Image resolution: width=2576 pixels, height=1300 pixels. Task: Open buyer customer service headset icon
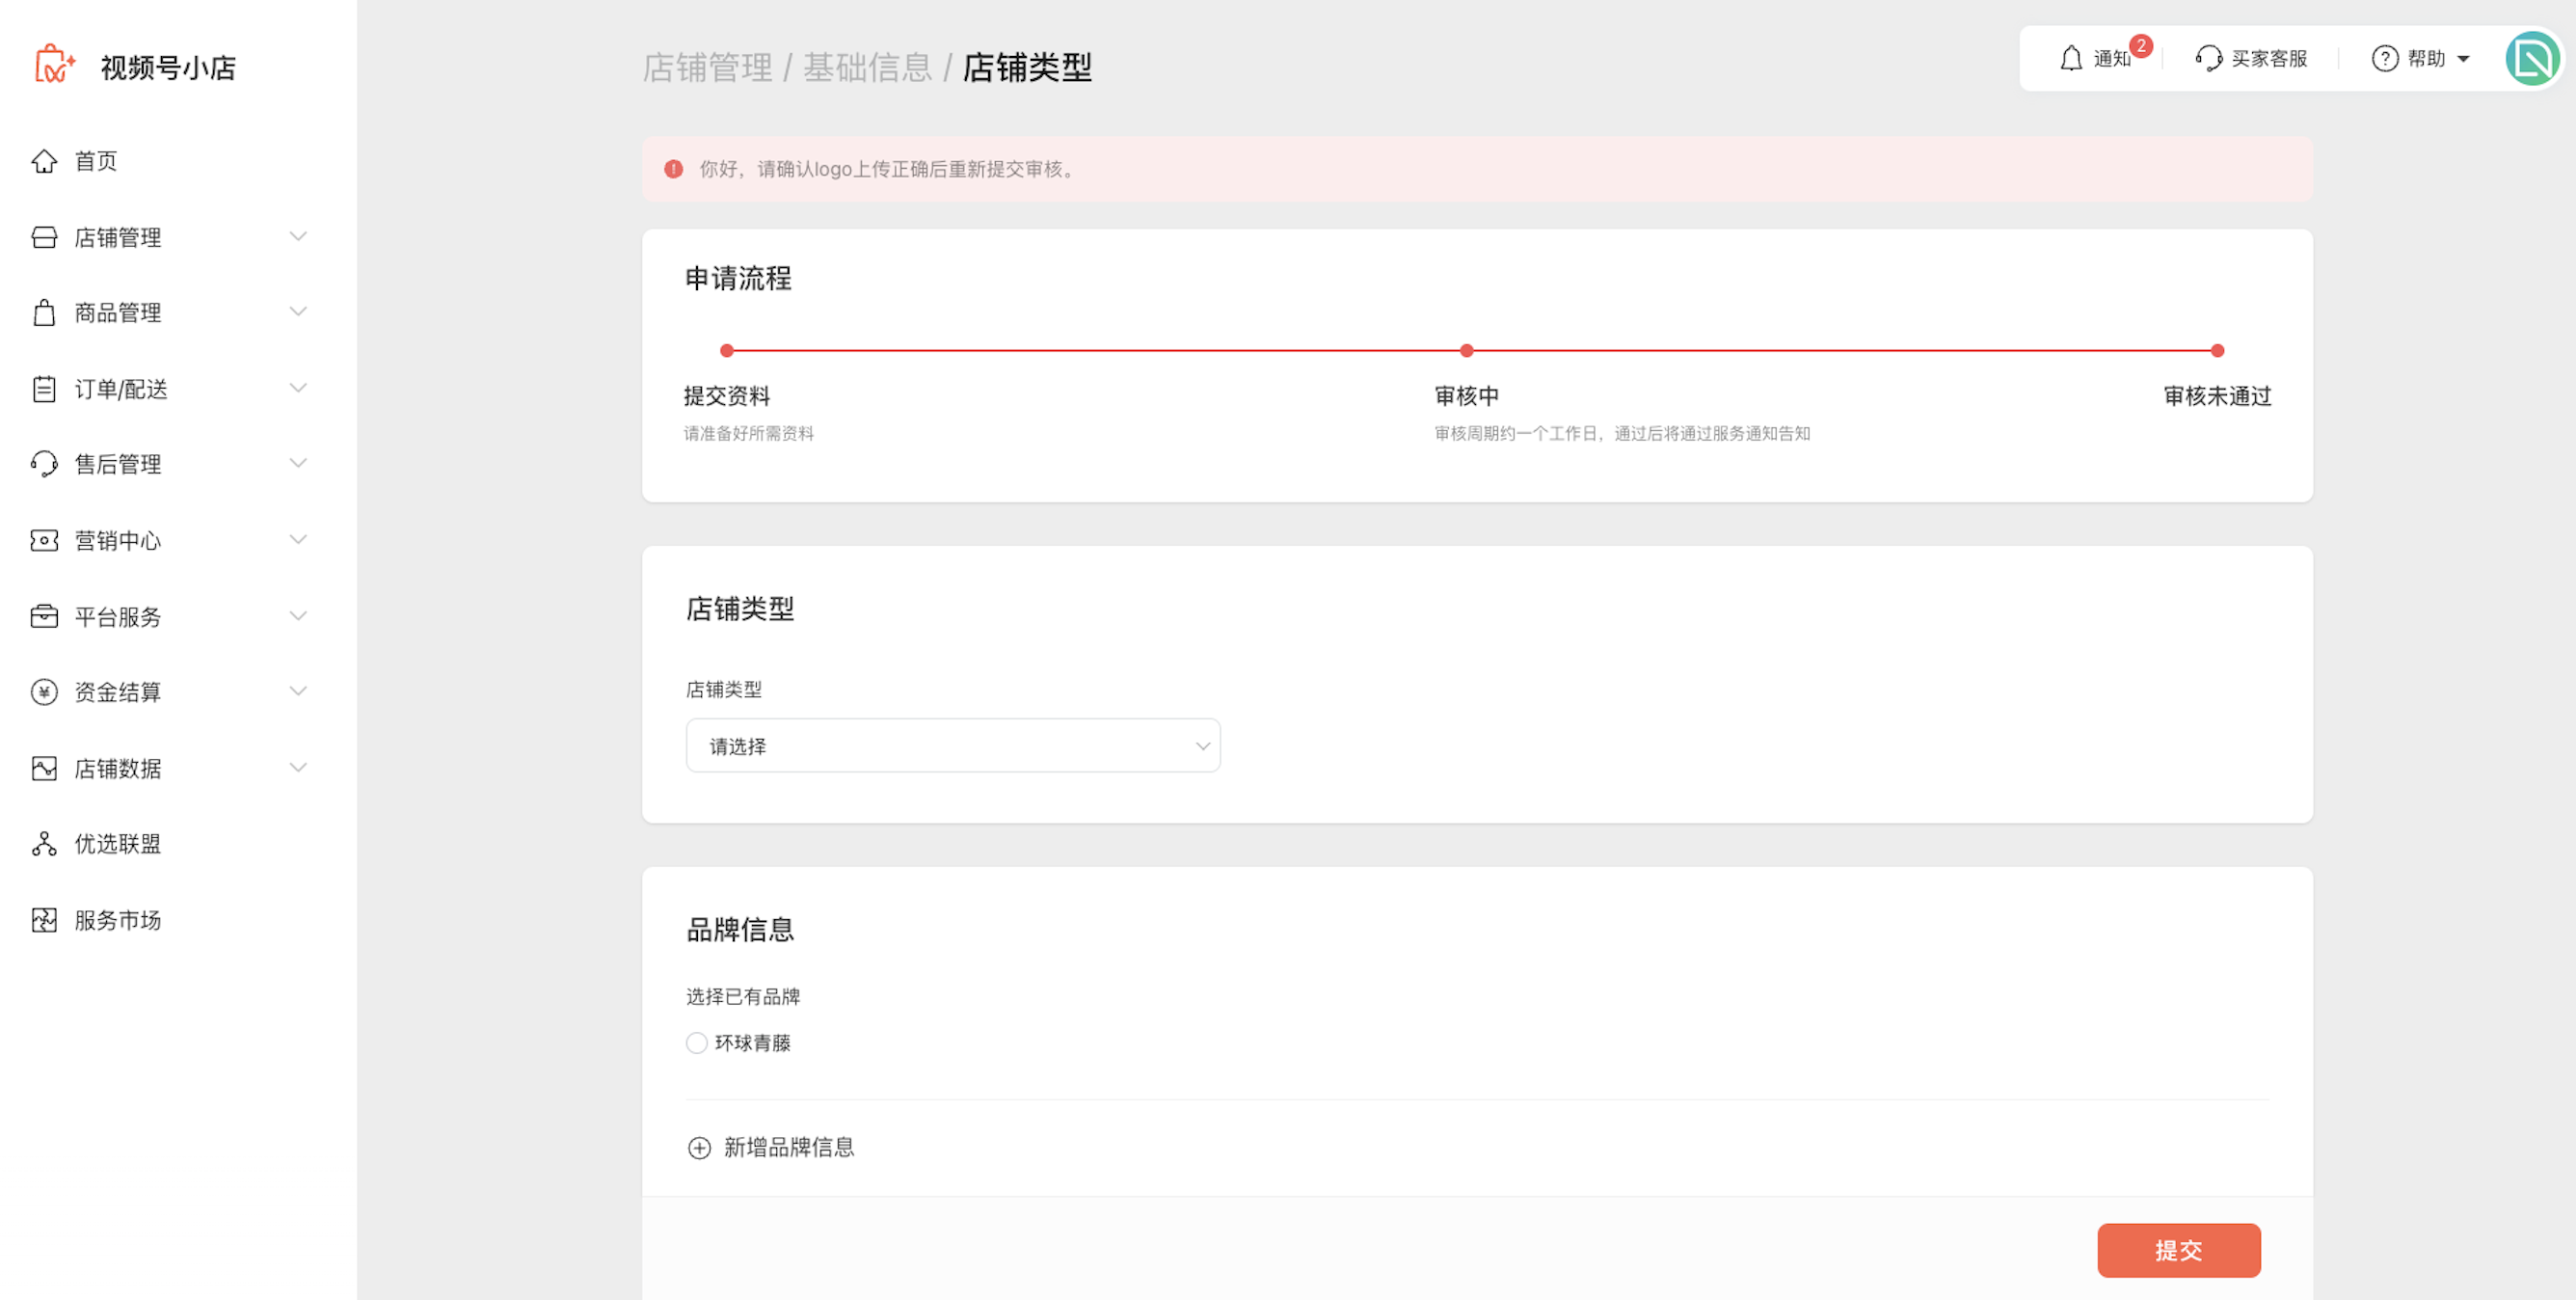(2208, 59)
